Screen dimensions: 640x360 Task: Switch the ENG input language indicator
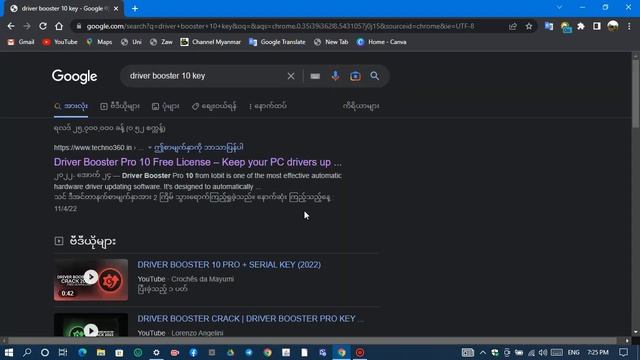pyautogui.click(x=573, y=352)
